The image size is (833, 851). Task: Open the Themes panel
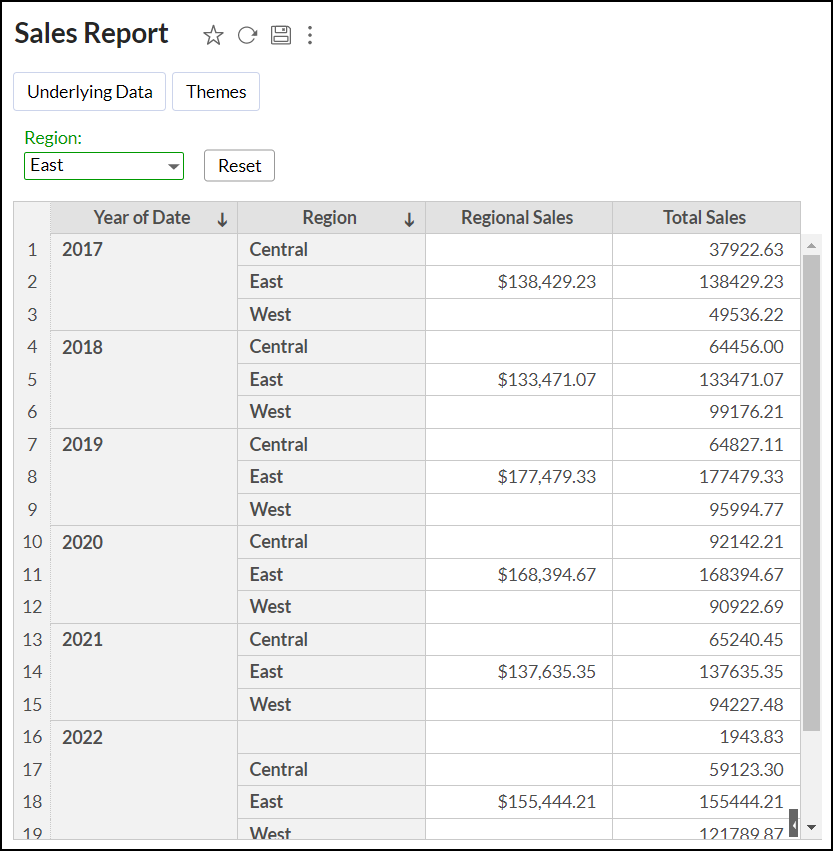point(215,91)
